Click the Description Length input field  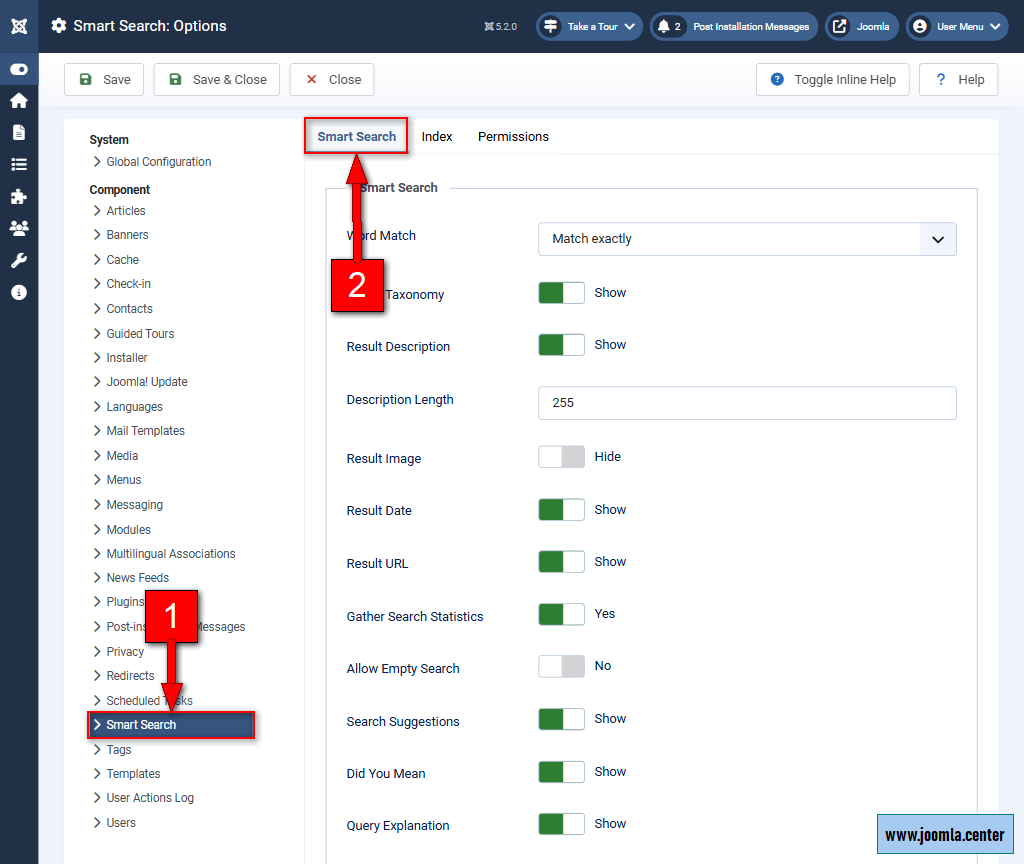(x=747, y=403)
